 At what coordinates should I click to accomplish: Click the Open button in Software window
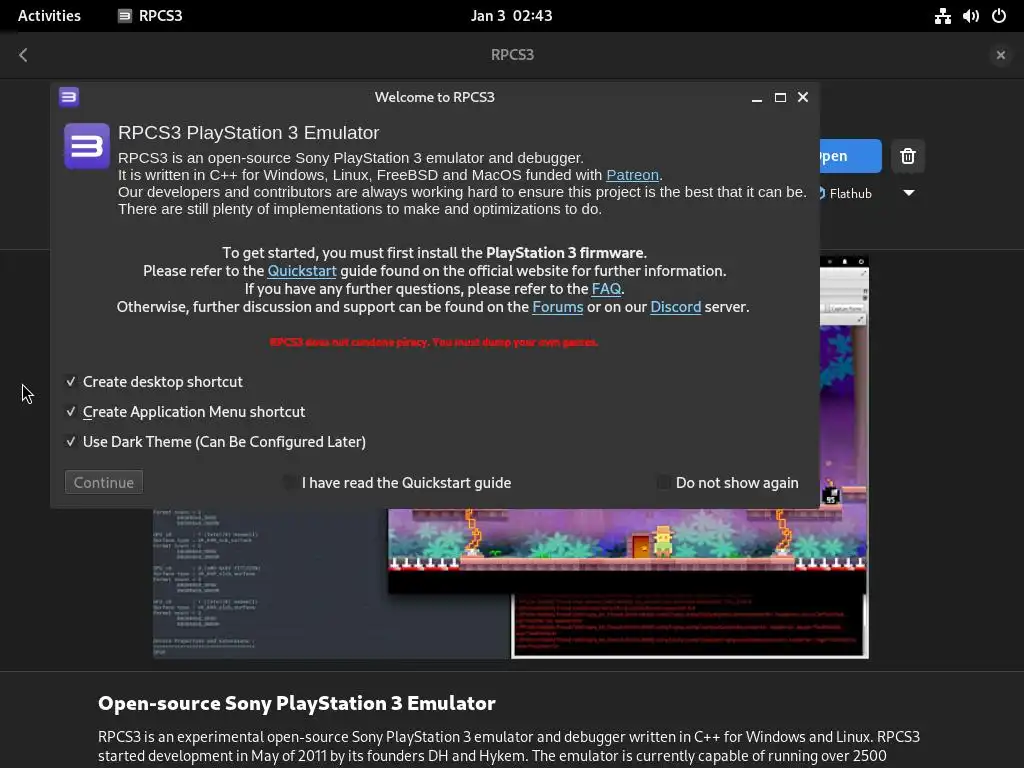[x=850, y=156]
